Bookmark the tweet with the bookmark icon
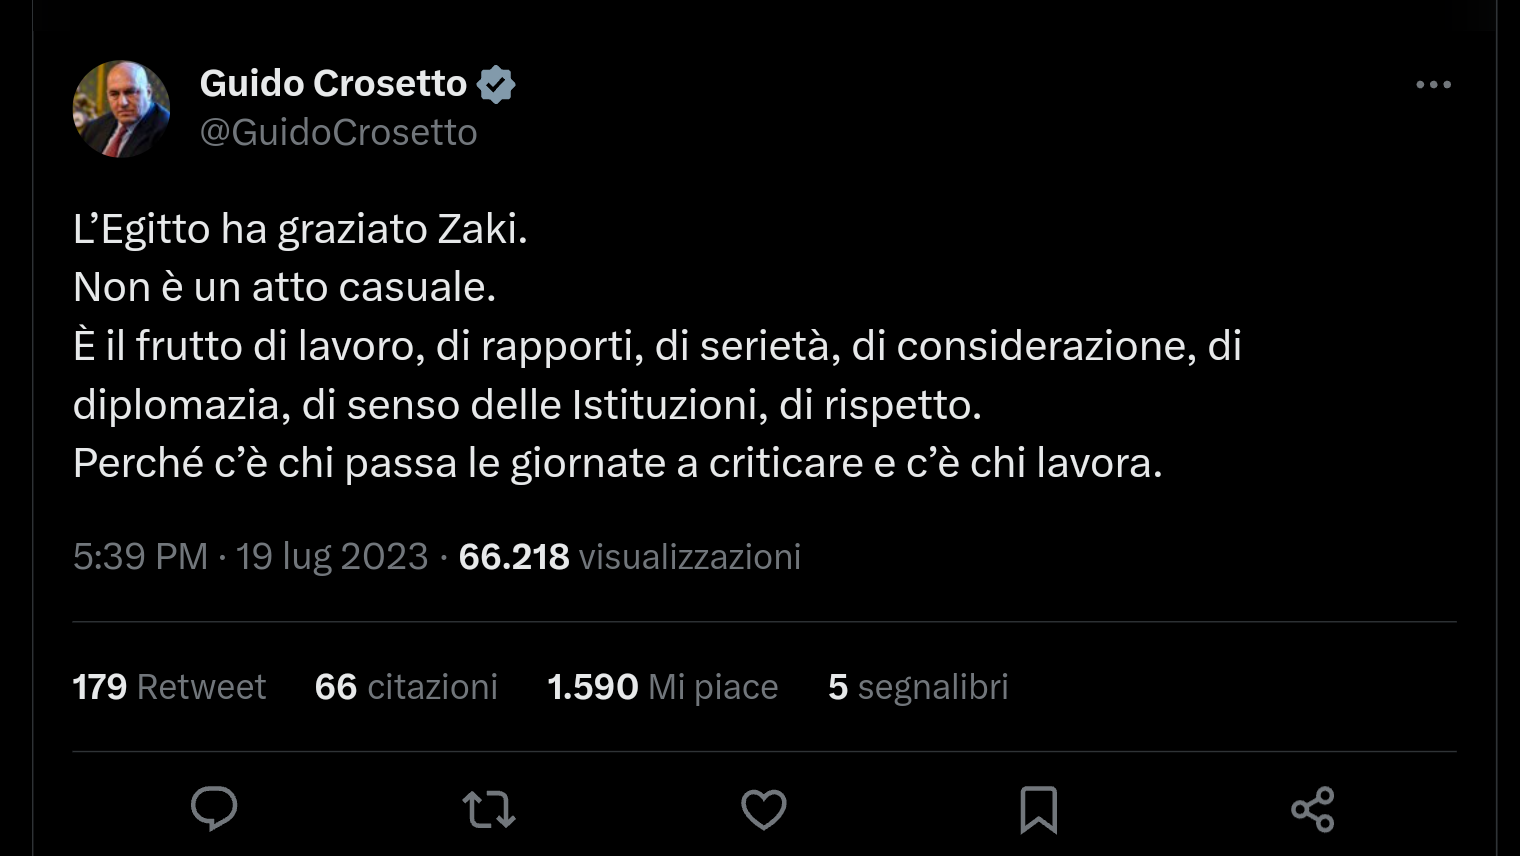Viewport: 1520px width, 856px height. click(1039, 809)
